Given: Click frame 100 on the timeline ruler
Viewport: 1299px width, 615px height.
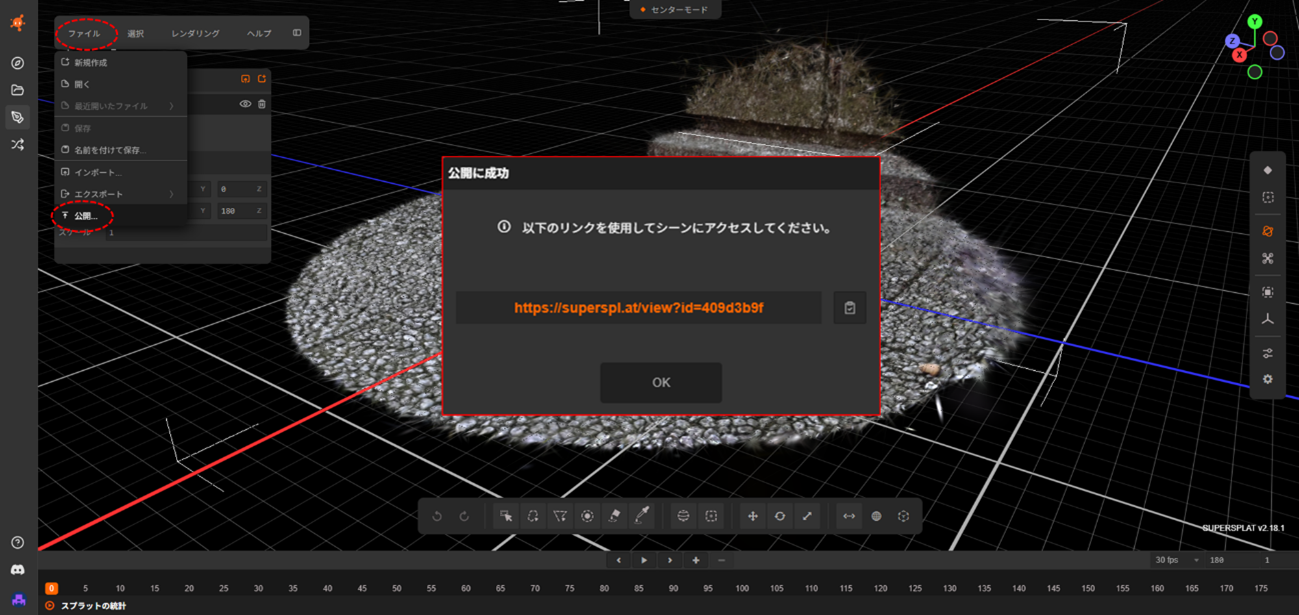Looking at the screenshot, I should (742, 587).
